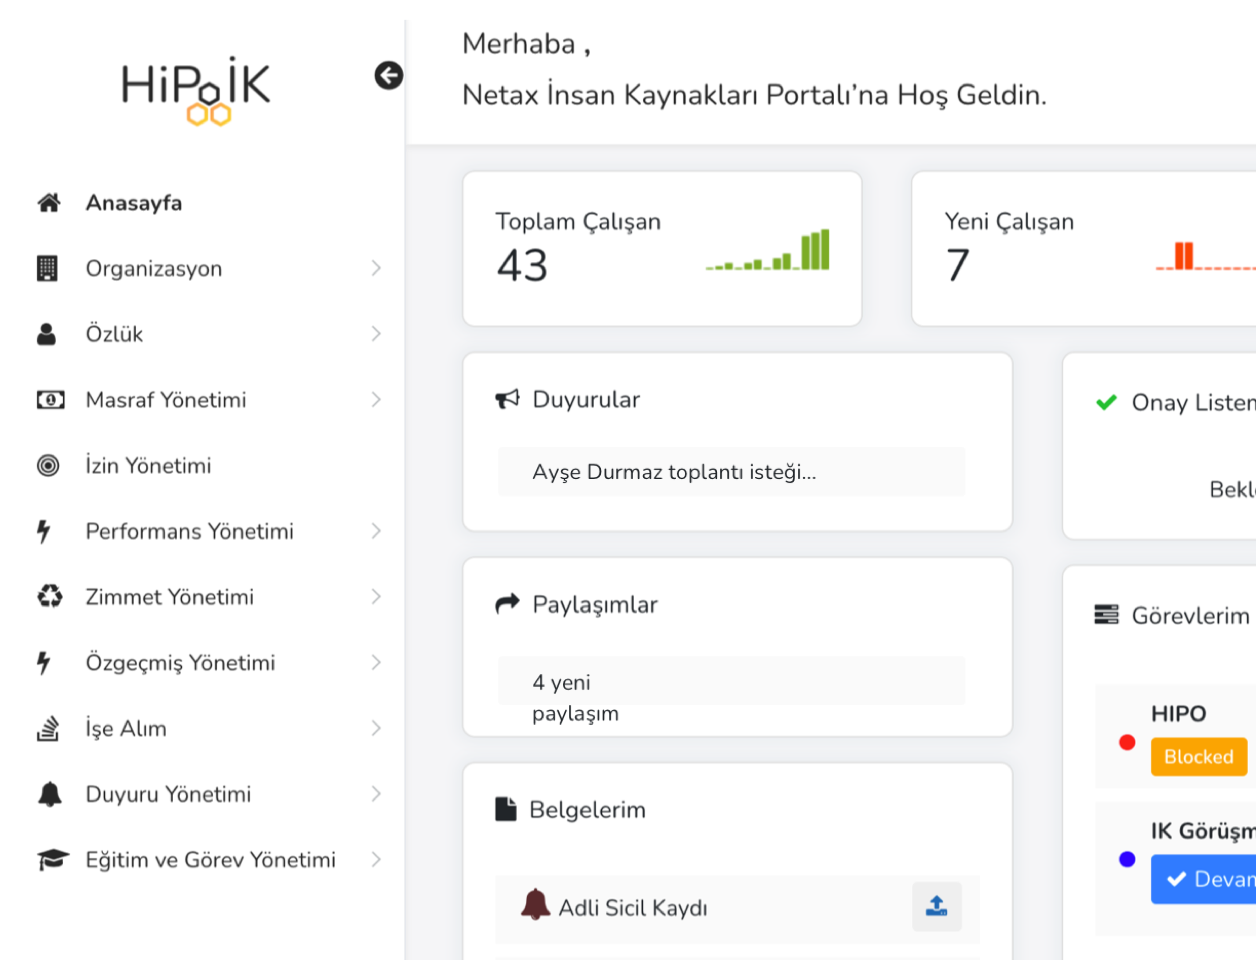
Task: Click the Özlük menu label
Action: [114, 334]
